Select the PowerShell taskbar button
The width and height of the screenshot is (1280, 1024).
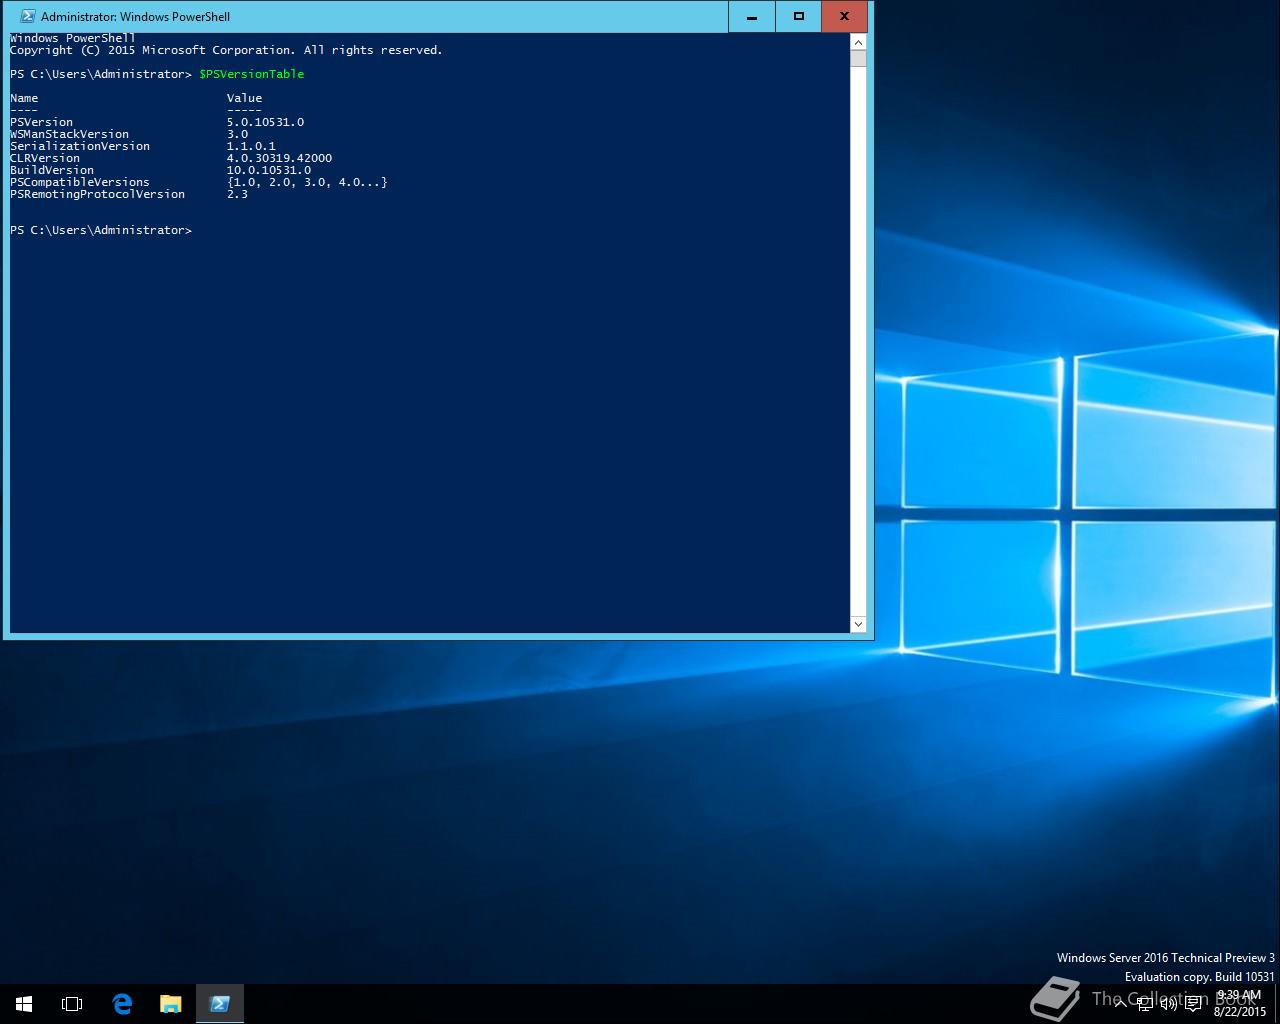[220, 1003]
